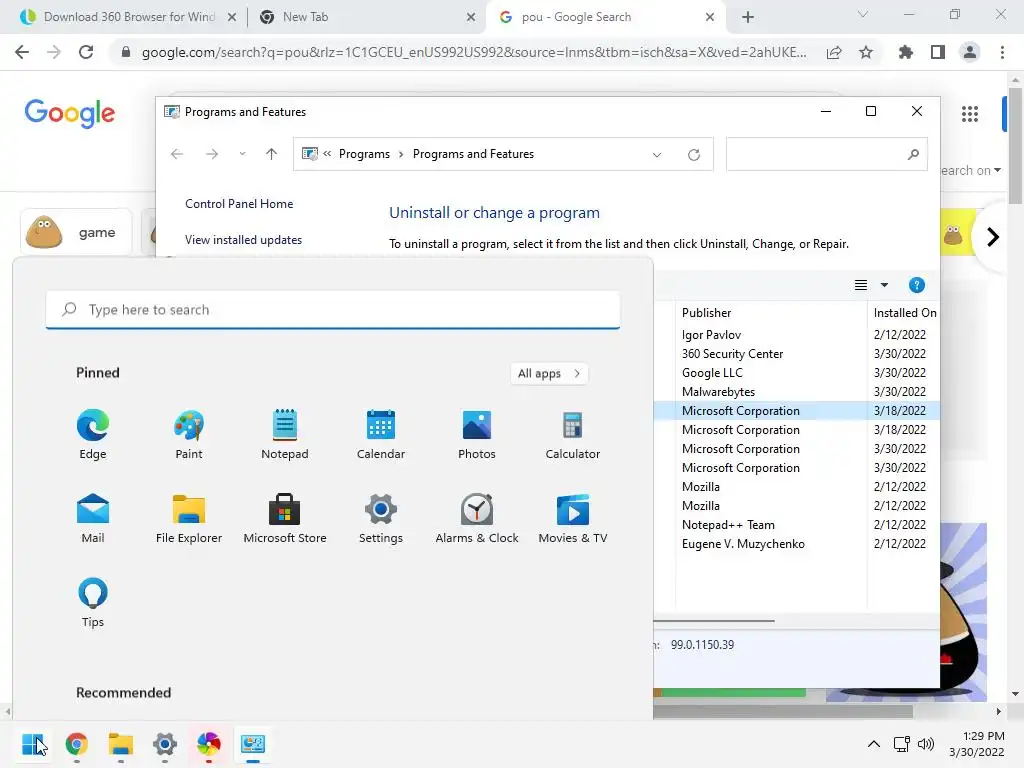Image resolution: width=1024 pixels, height=768 pixels.
Task: Click the Windows Start button on taskbar
Action: pyautogui.click(x=33, y=744)
